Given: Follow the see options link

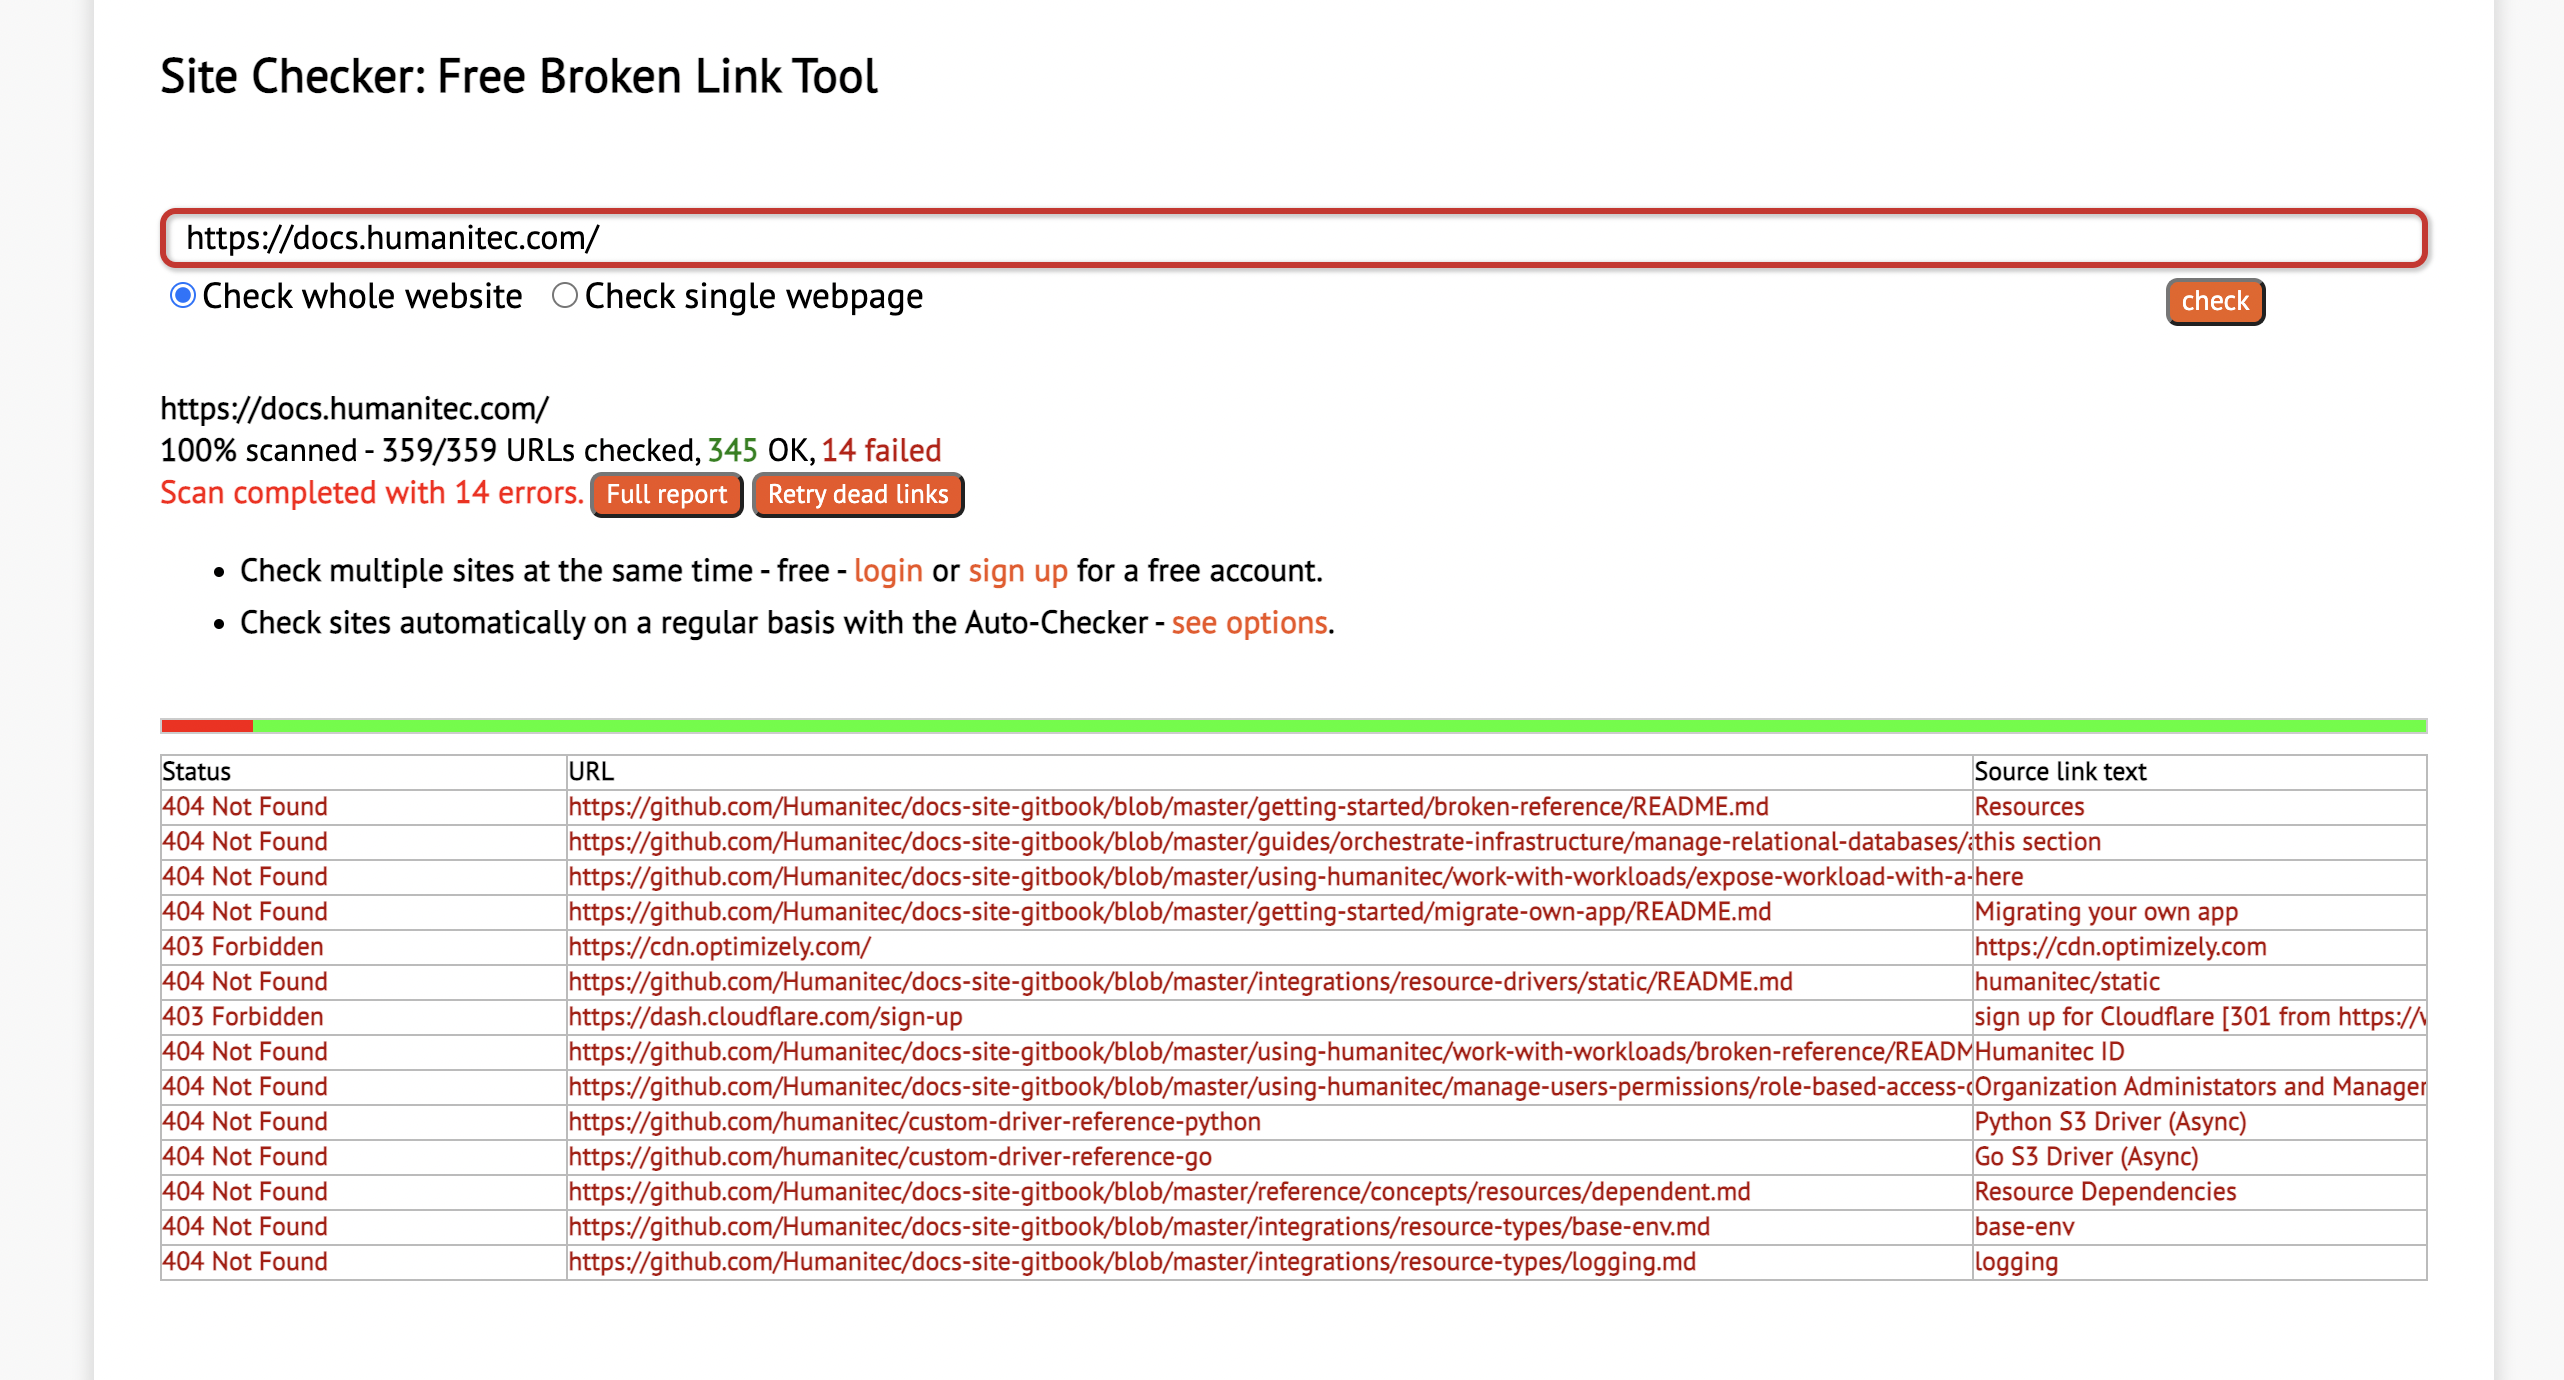Looking at the screenshot, I should 1249,622.
